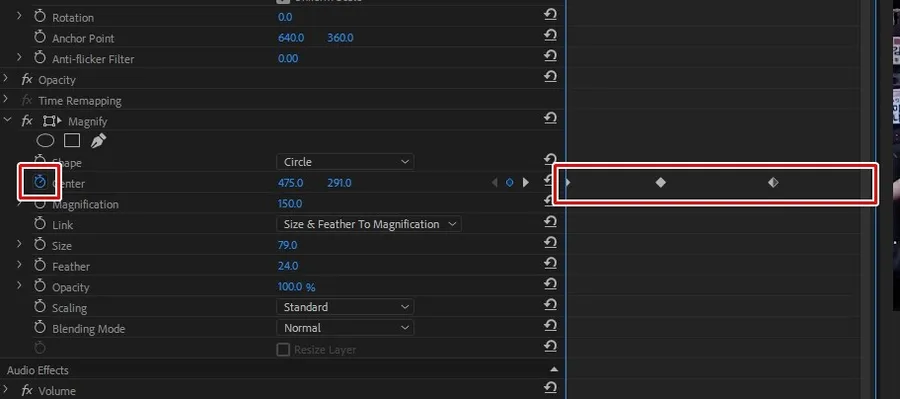900x399 pixels.
Task: Reset the Scaling parameter
Action: [550, 304]
